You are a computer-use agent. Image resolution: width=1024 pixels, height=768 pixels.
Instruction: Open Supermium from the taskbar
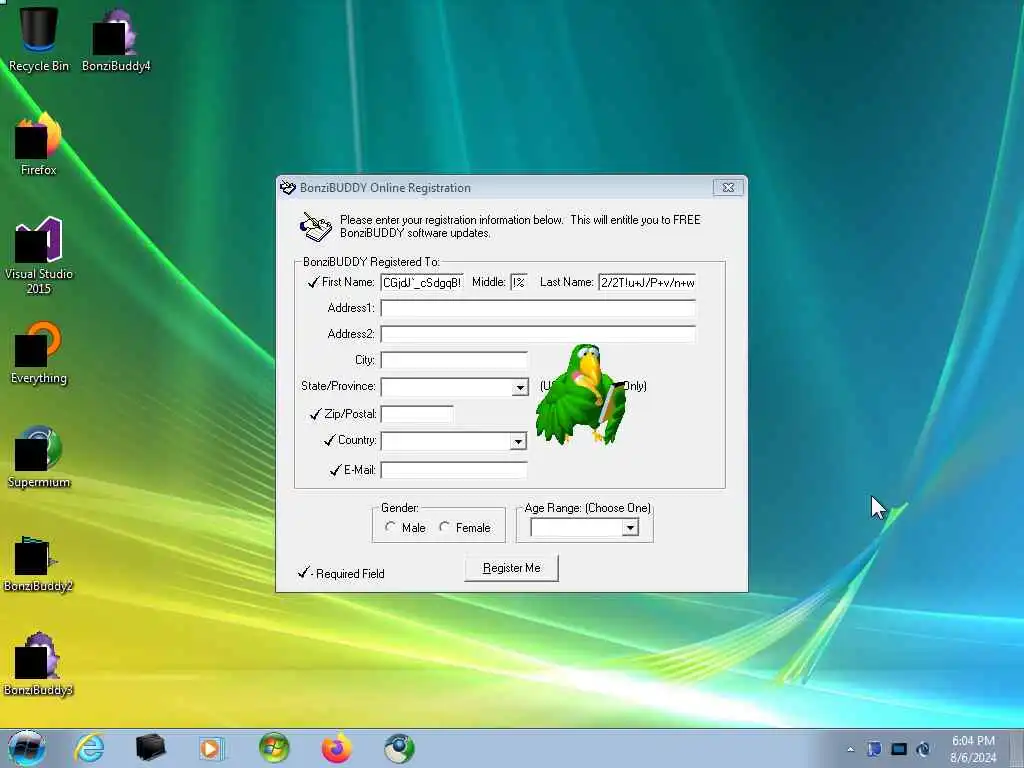tap(398, 748)
